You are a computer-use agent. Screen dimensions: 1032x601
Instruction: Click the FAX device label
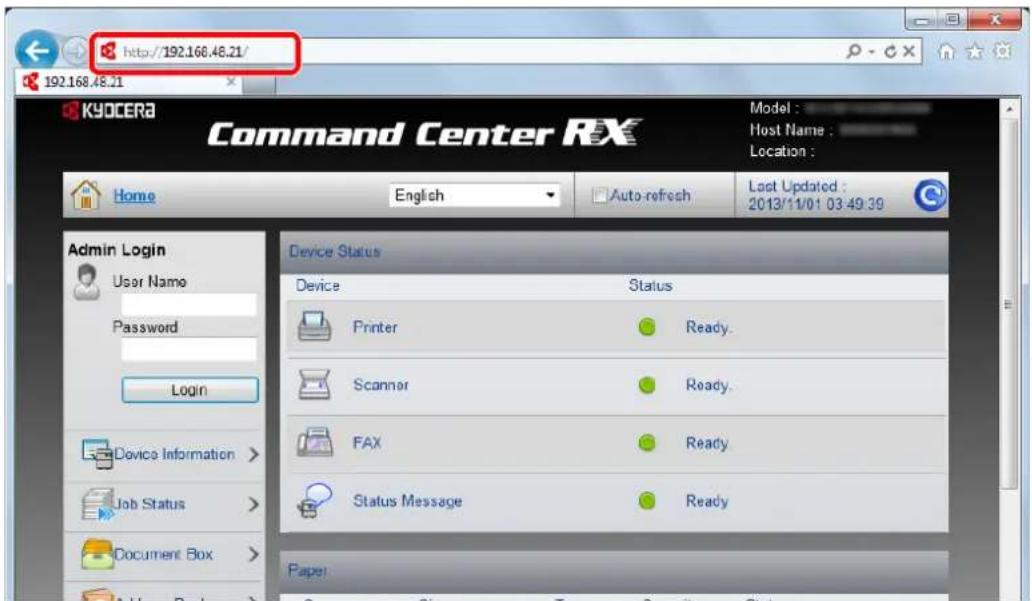367,443
